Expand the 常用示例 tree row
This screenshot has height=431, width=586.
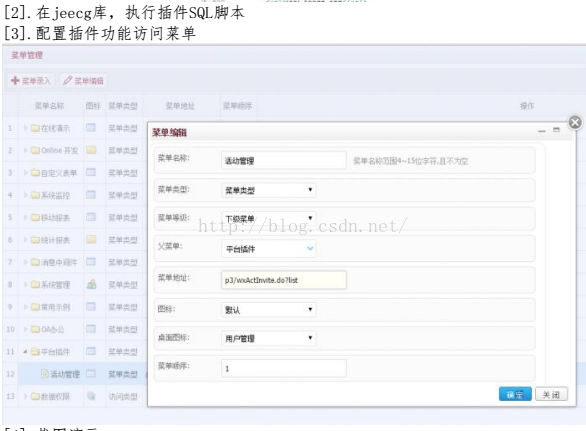click(25, 307)
